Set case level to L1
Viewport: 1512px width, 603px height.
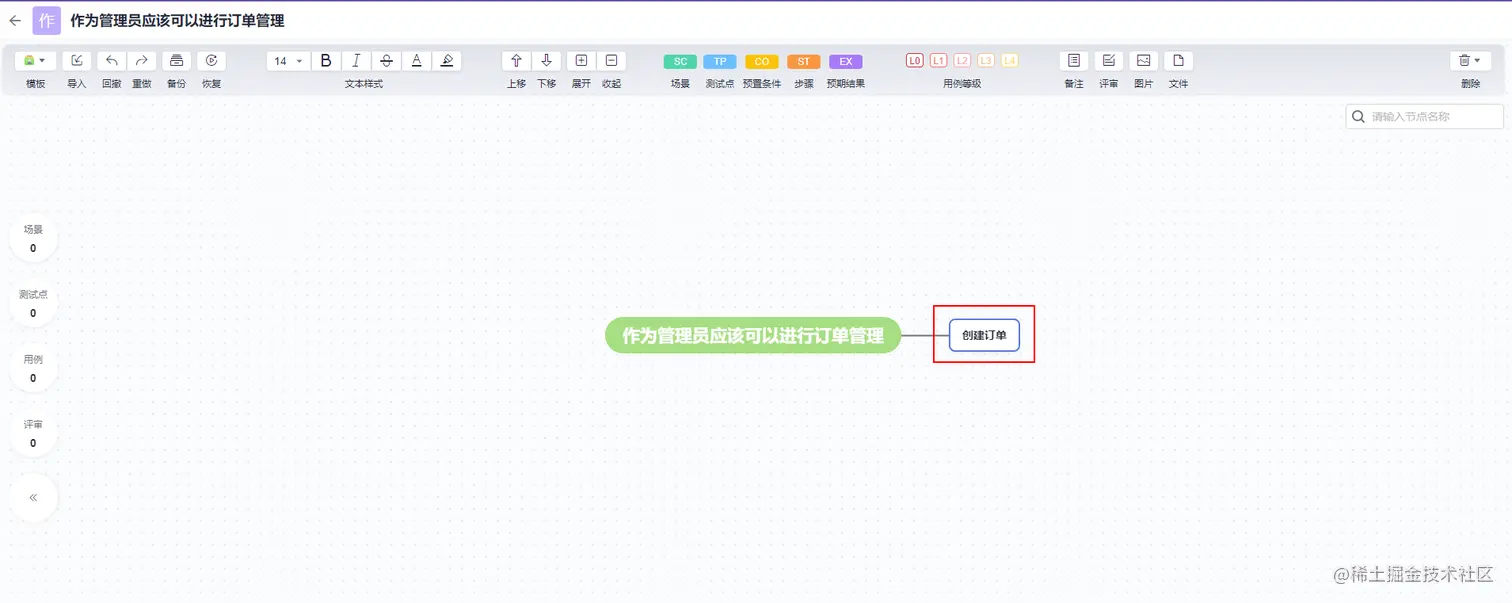click(938, 61)
